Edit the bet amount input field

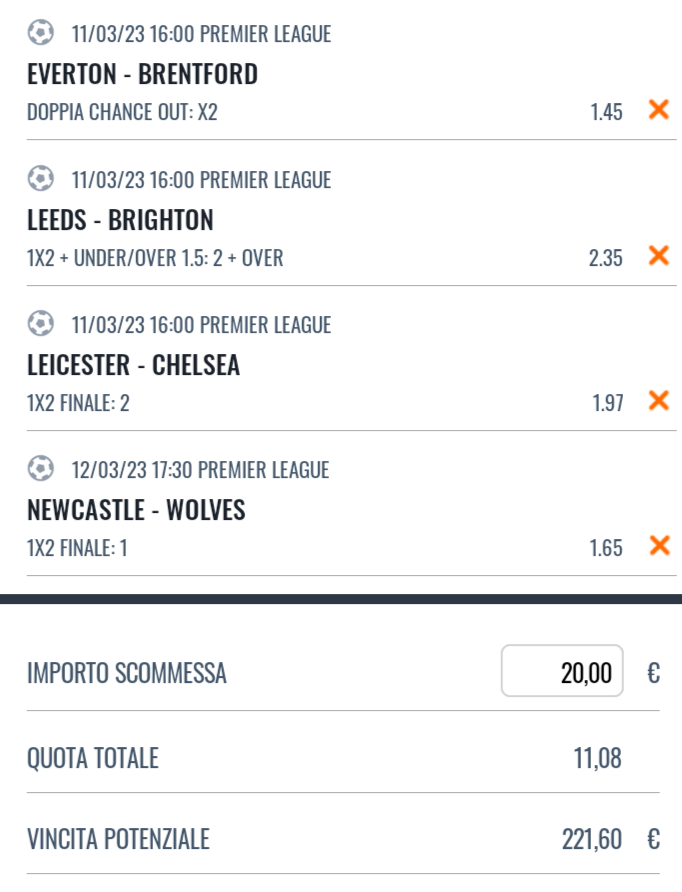[562, 672]
